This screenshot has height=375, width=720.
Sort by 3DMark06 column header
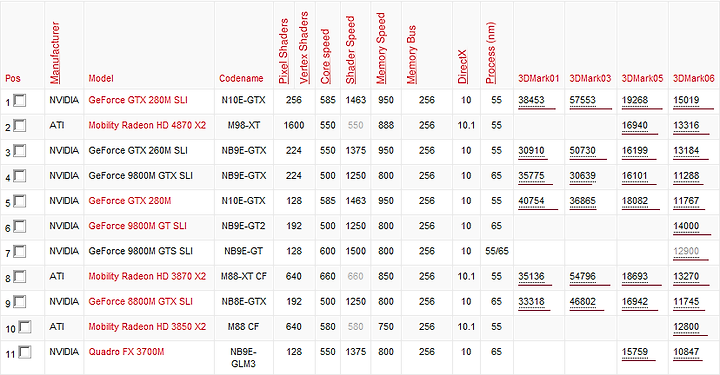point(694,78)
